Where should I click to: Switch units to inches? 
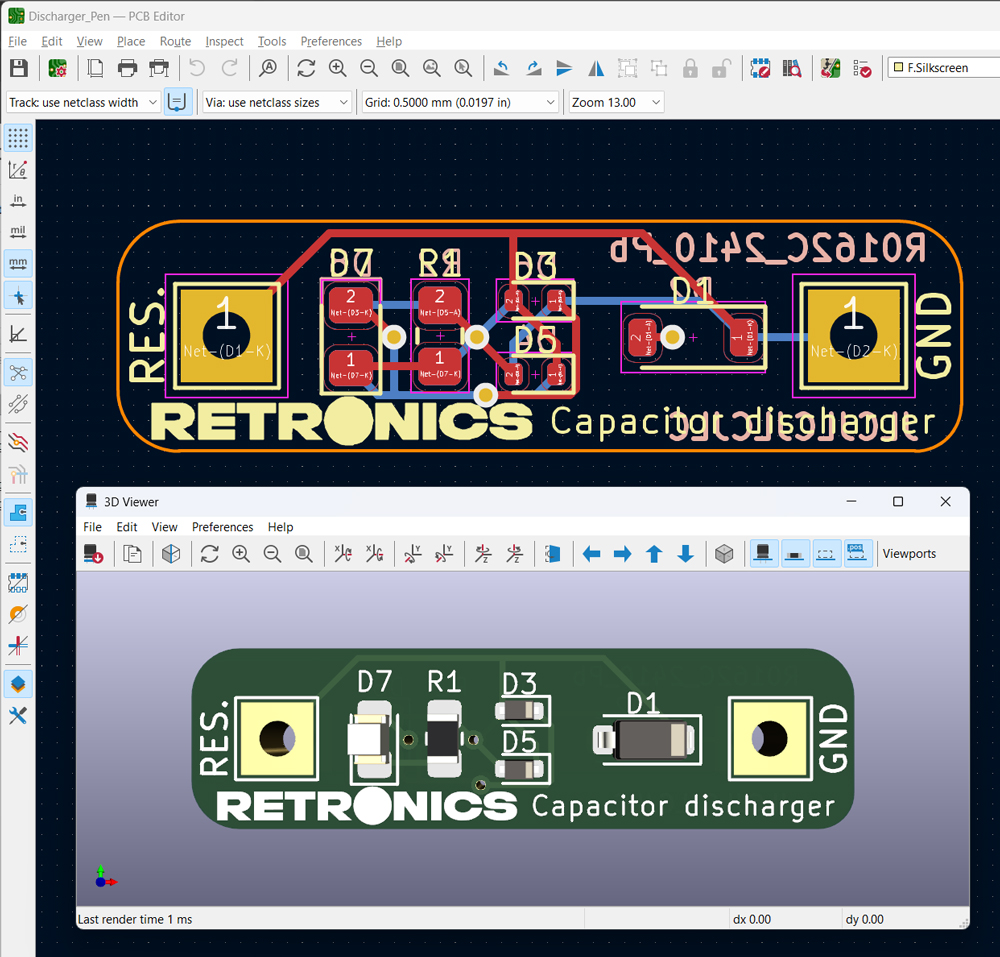tap(17, 200)
